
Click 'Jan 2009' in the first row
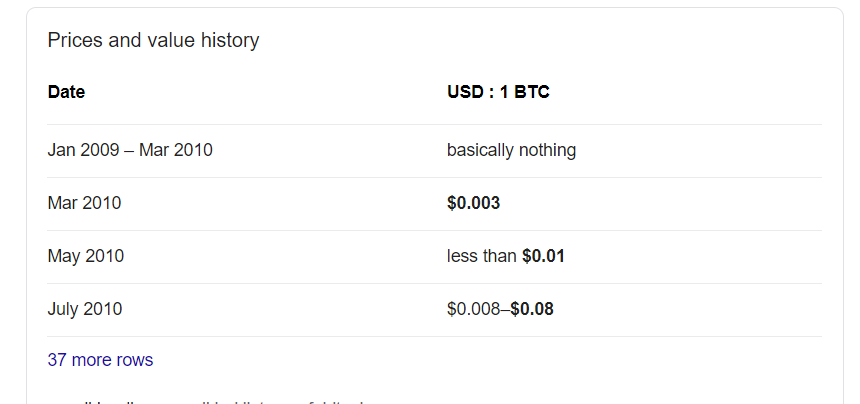83,150
